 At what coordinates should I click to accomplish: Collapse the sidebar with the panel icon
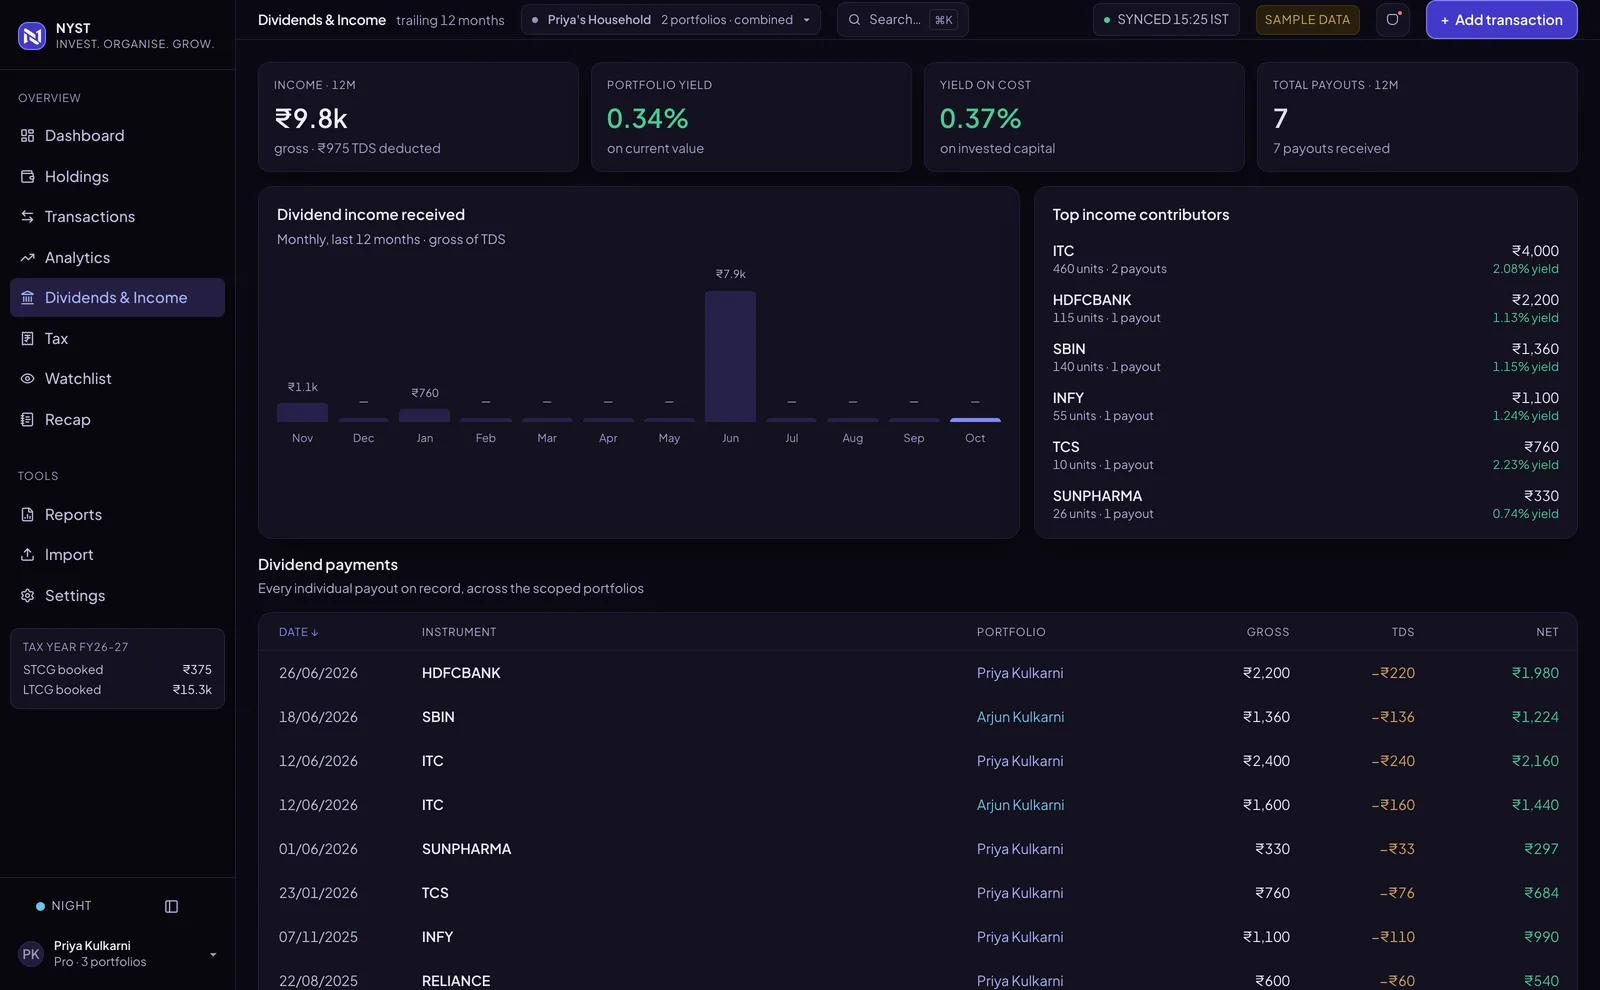[171, 906]
